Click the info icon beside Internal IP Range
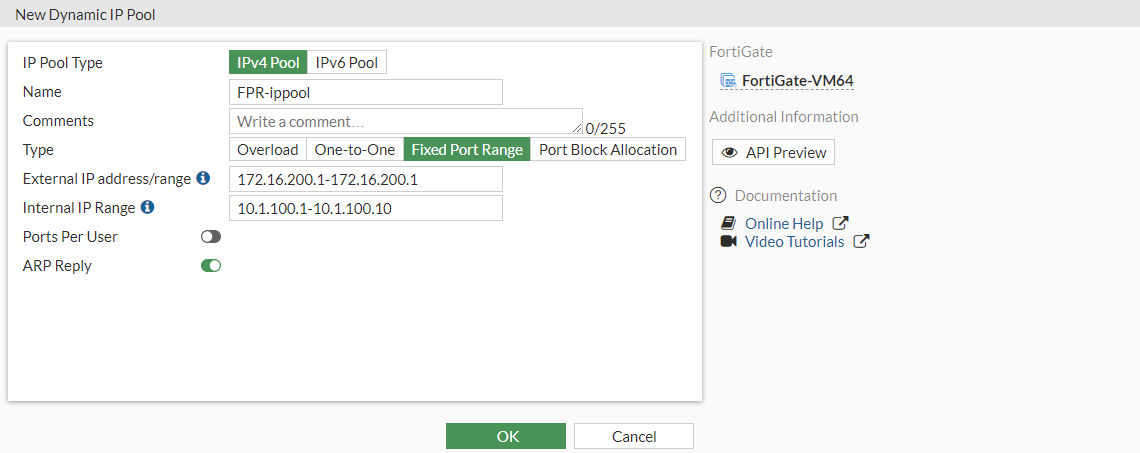 coord(147,207)
